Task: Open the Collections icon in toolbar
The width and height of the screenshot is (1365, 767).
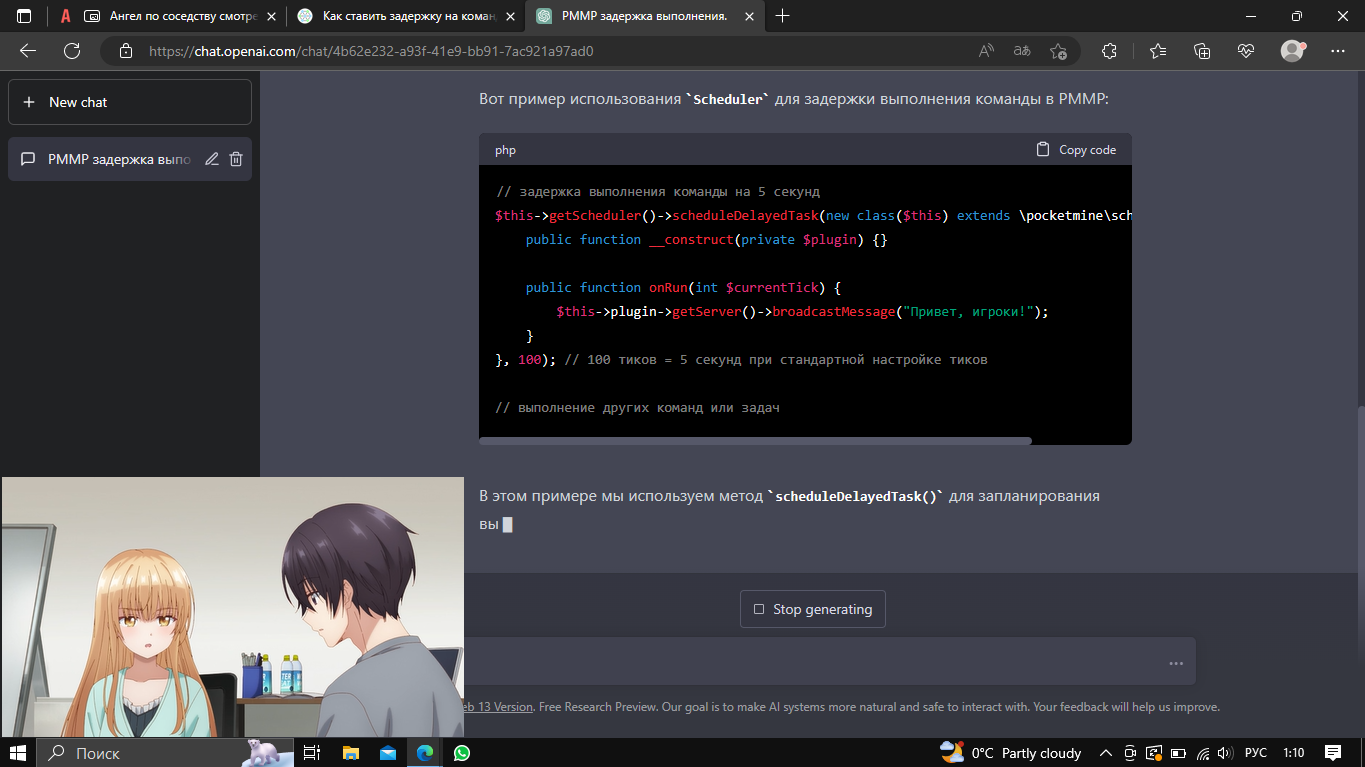Action: pos(1202,51)
